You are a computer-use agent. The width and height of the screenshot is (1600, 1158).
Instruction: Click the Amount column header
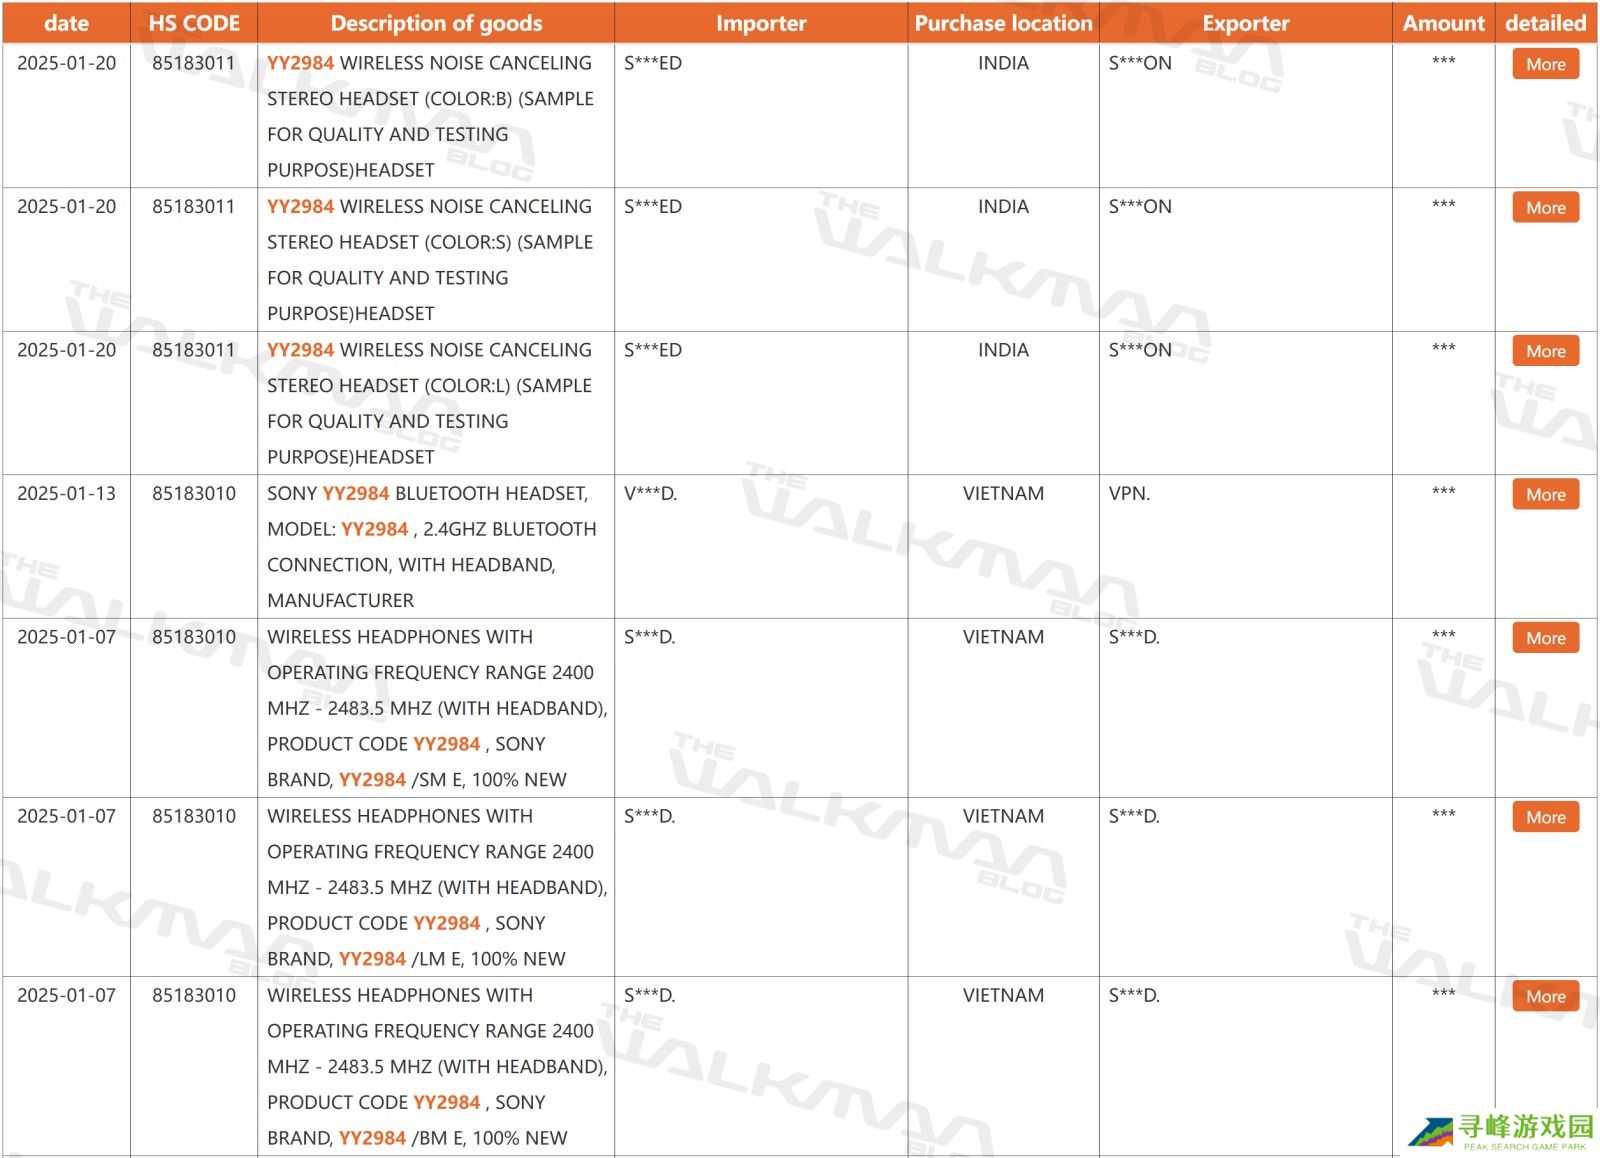pyautogui.click(x=1443, y=23)
